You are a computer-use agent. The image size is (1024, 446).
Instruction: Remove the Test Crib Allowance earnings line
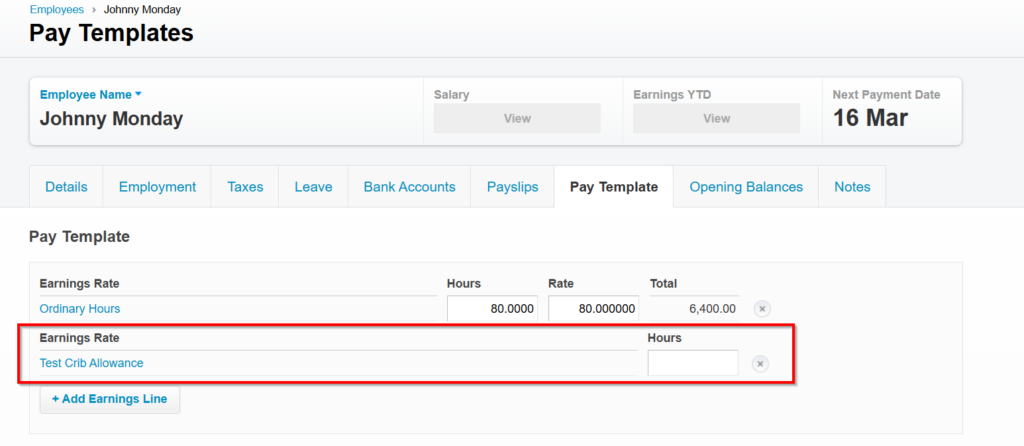[760, 364]
